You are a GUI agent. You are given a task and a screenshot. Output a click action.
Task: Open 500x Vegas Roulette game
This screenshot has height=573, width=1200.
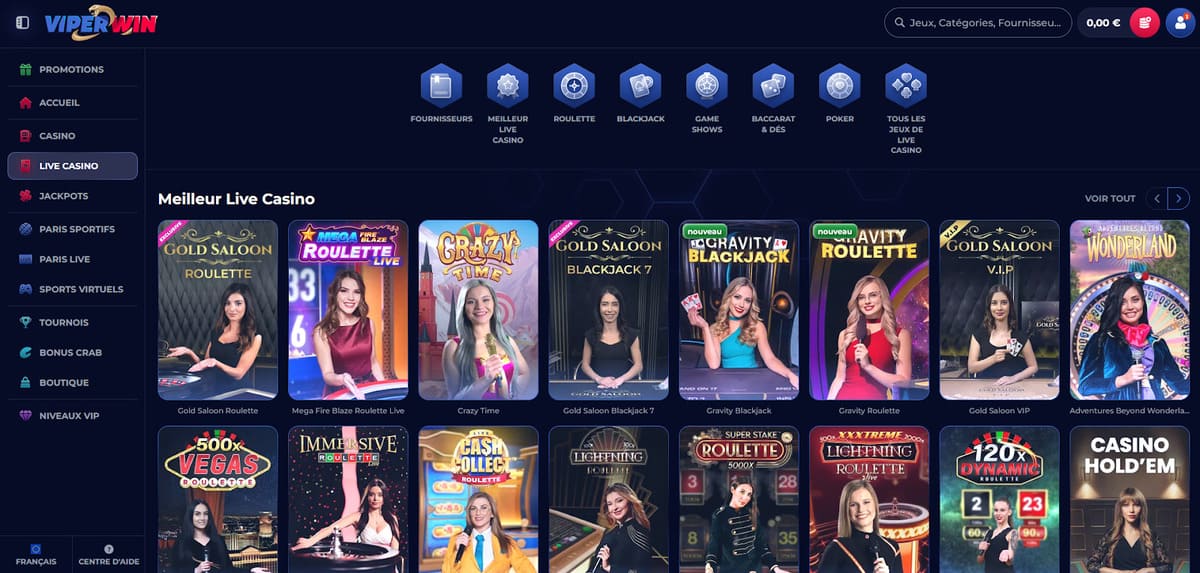tap(218, 499)
